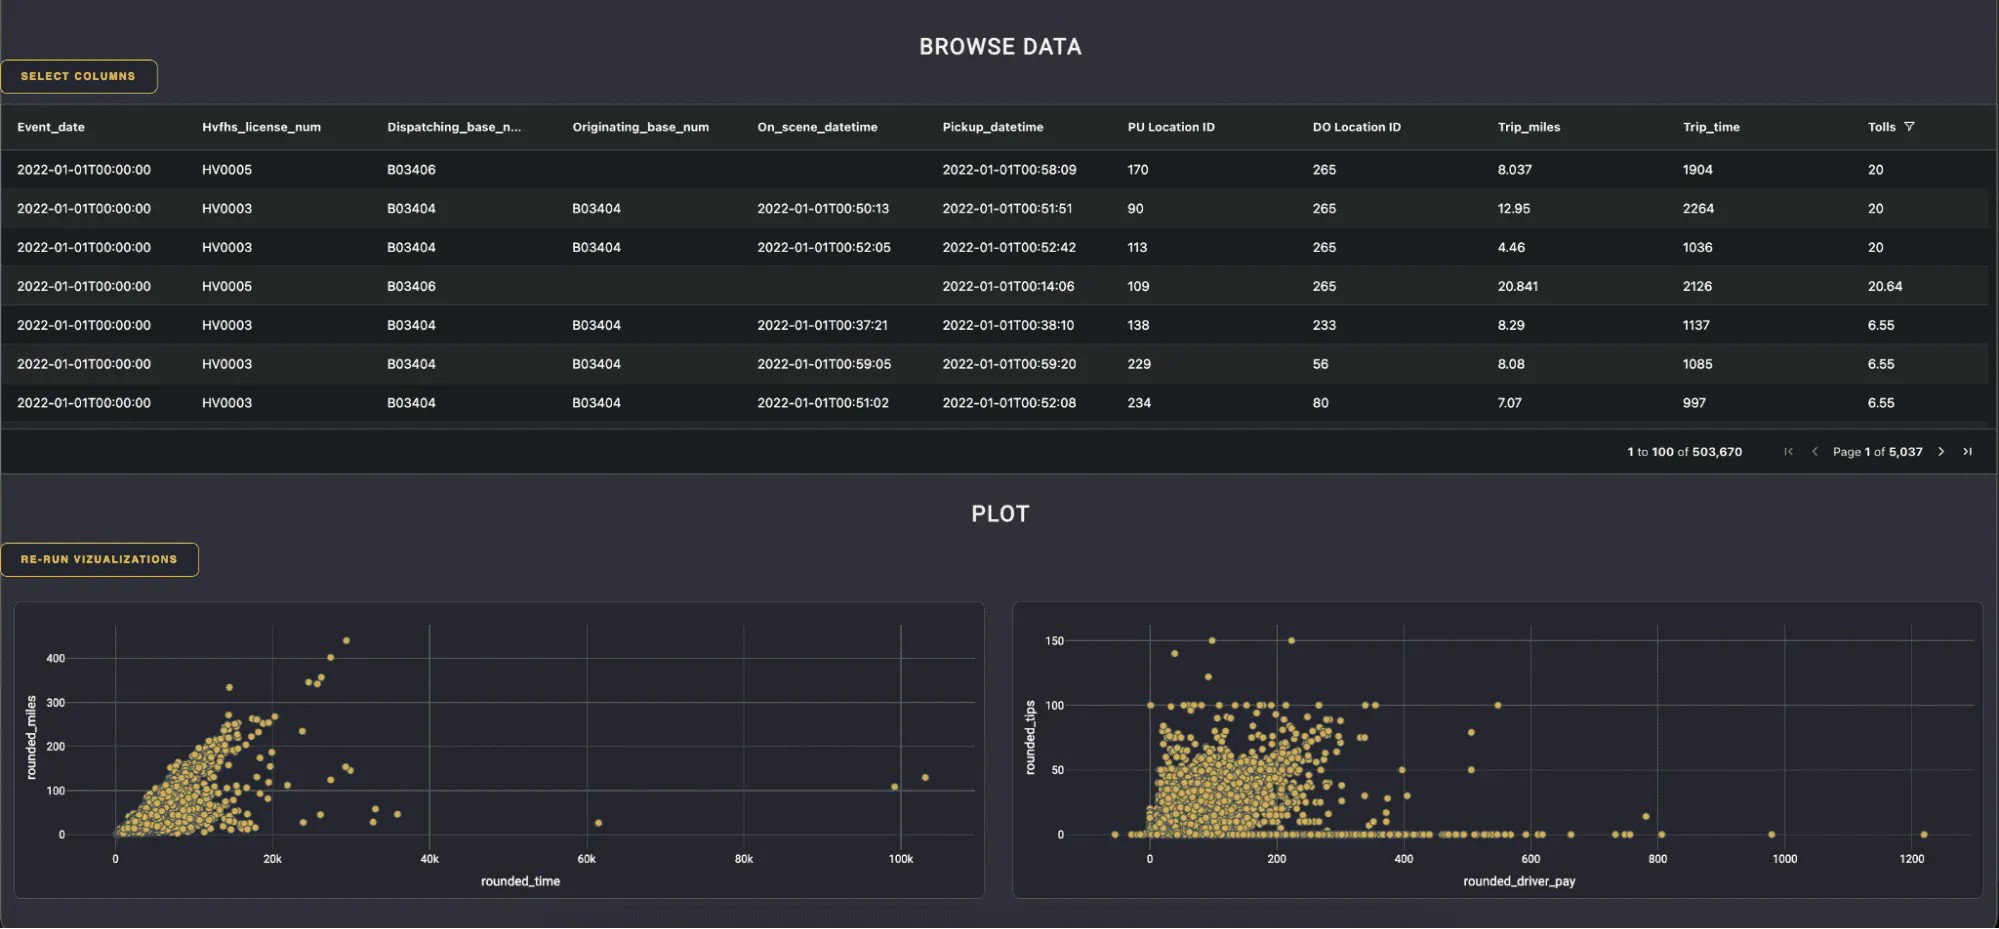The height and width of the screenshot is (929, 1999).
Task: Sort by the Trip_miles column header
Action: click(1528, 127)
